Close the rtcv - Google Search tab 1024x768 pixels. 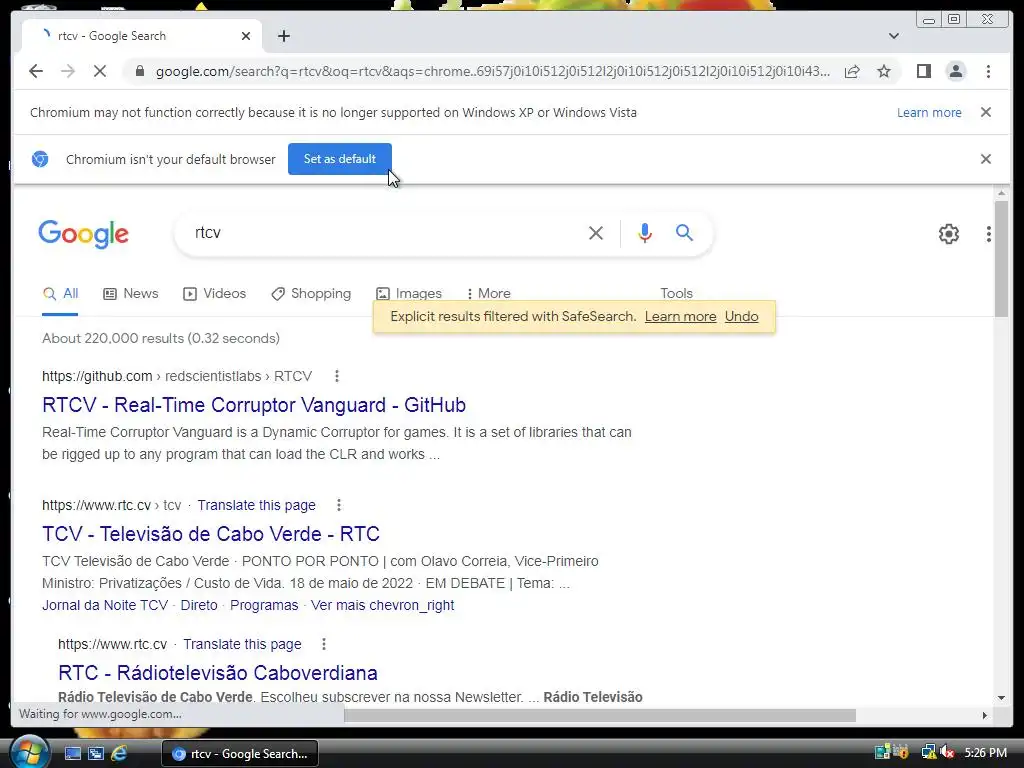coord(246,36)
